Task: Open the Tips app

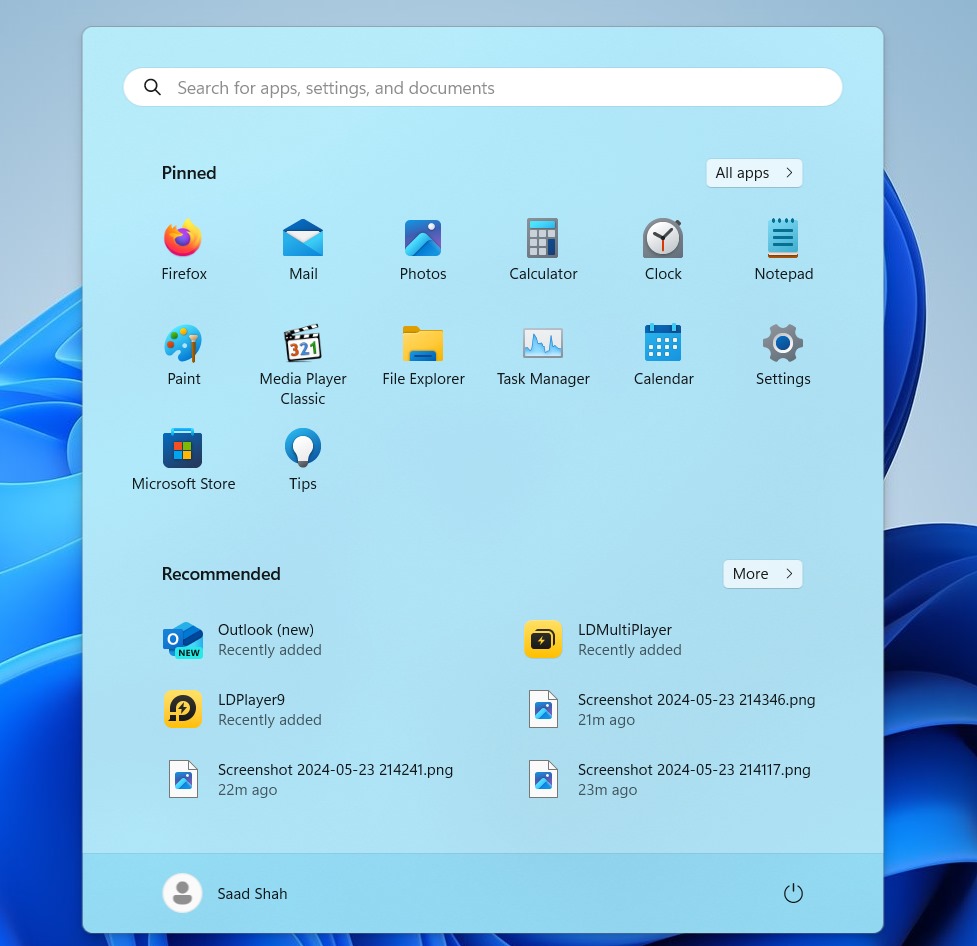Action: (x=303, y=460)
